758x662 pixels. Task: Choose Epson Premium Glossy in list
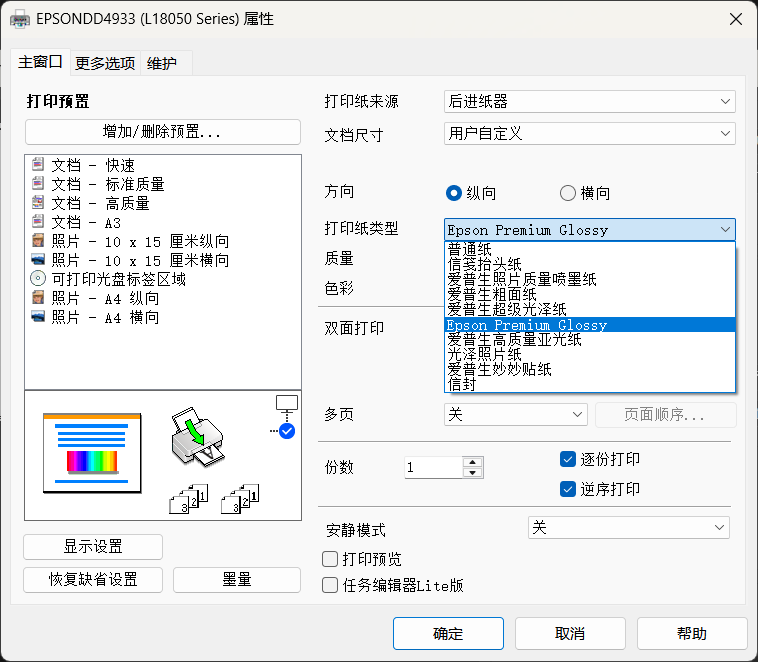[x=590, y=324]
